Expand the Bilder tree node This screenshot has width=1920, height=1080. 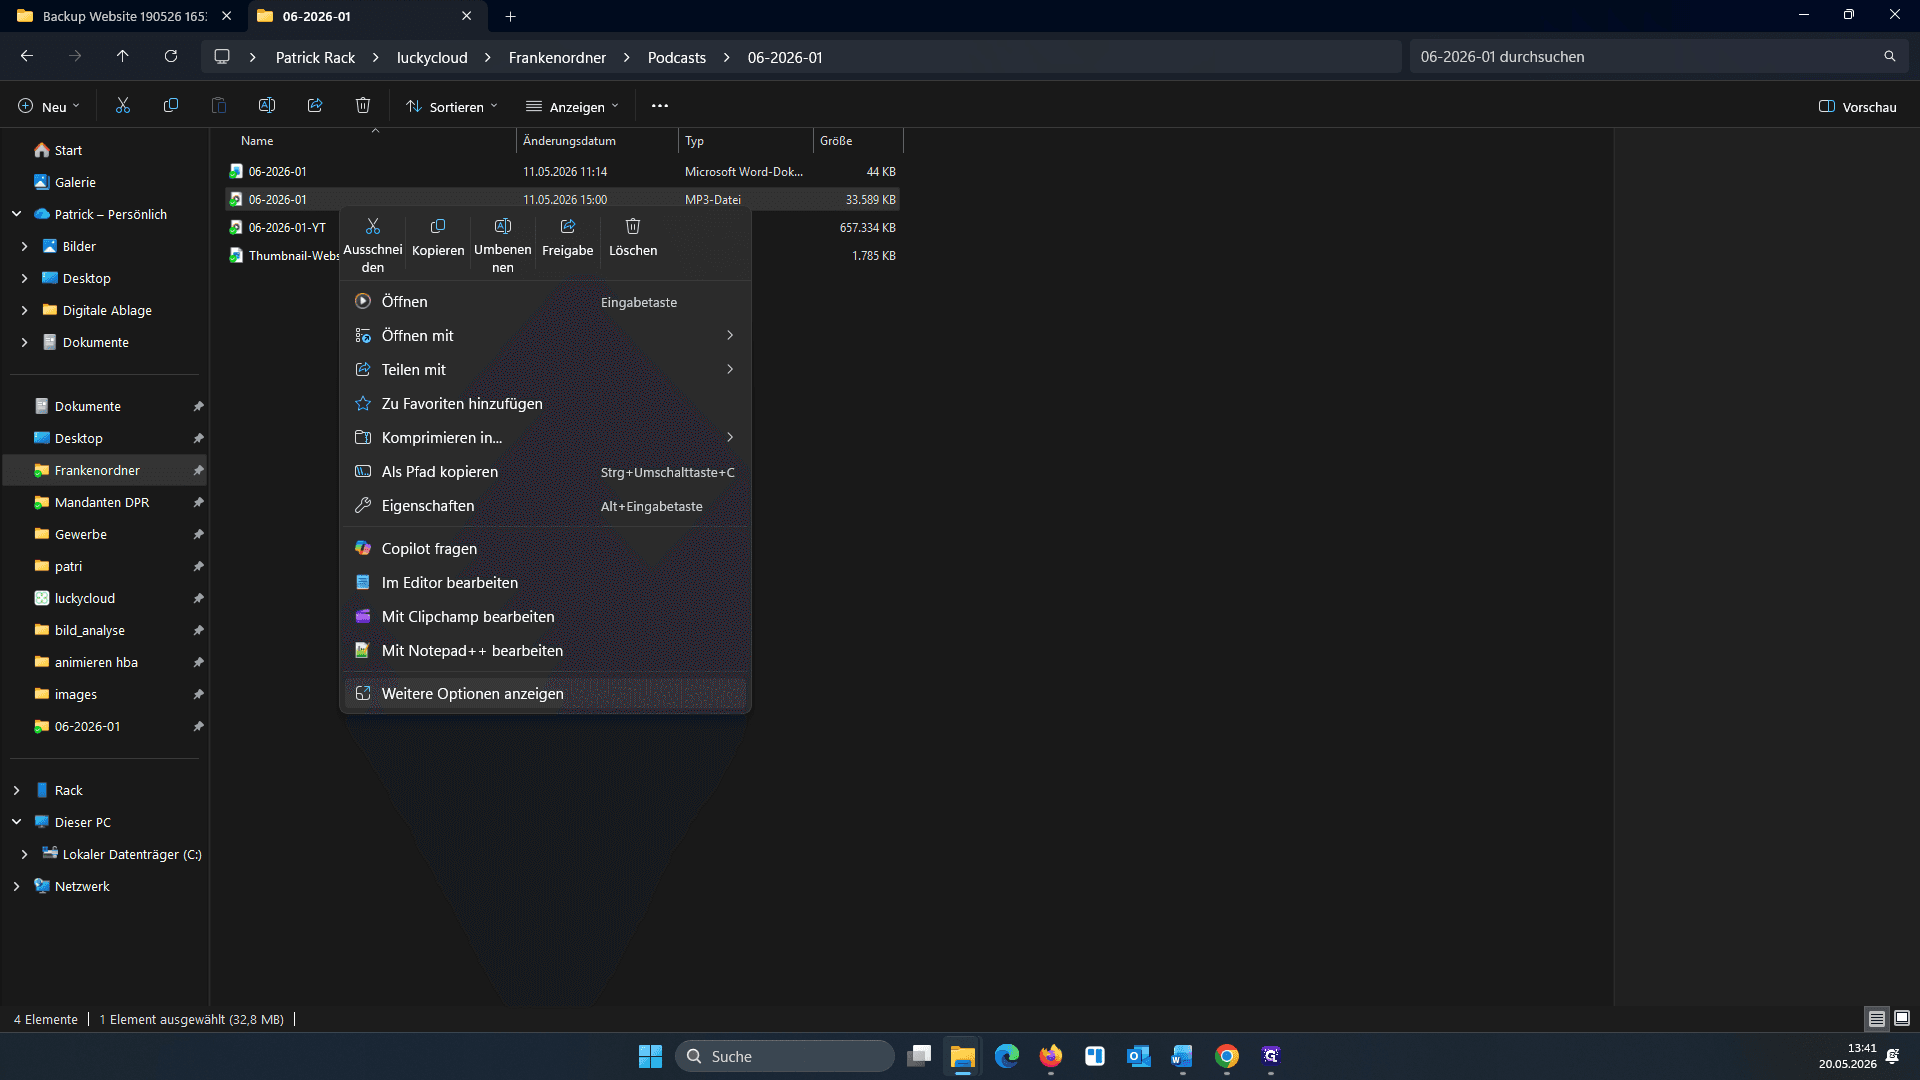[x=25, y=246]
